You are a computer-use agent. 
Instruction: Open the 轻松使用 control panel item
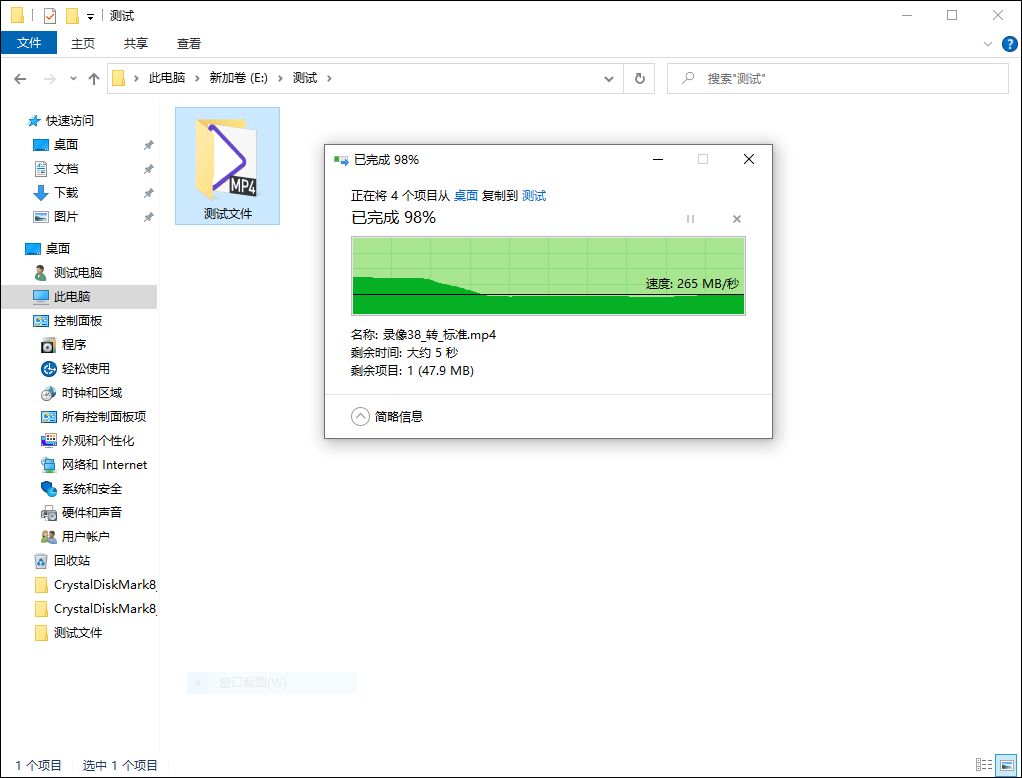pos(85,369)
